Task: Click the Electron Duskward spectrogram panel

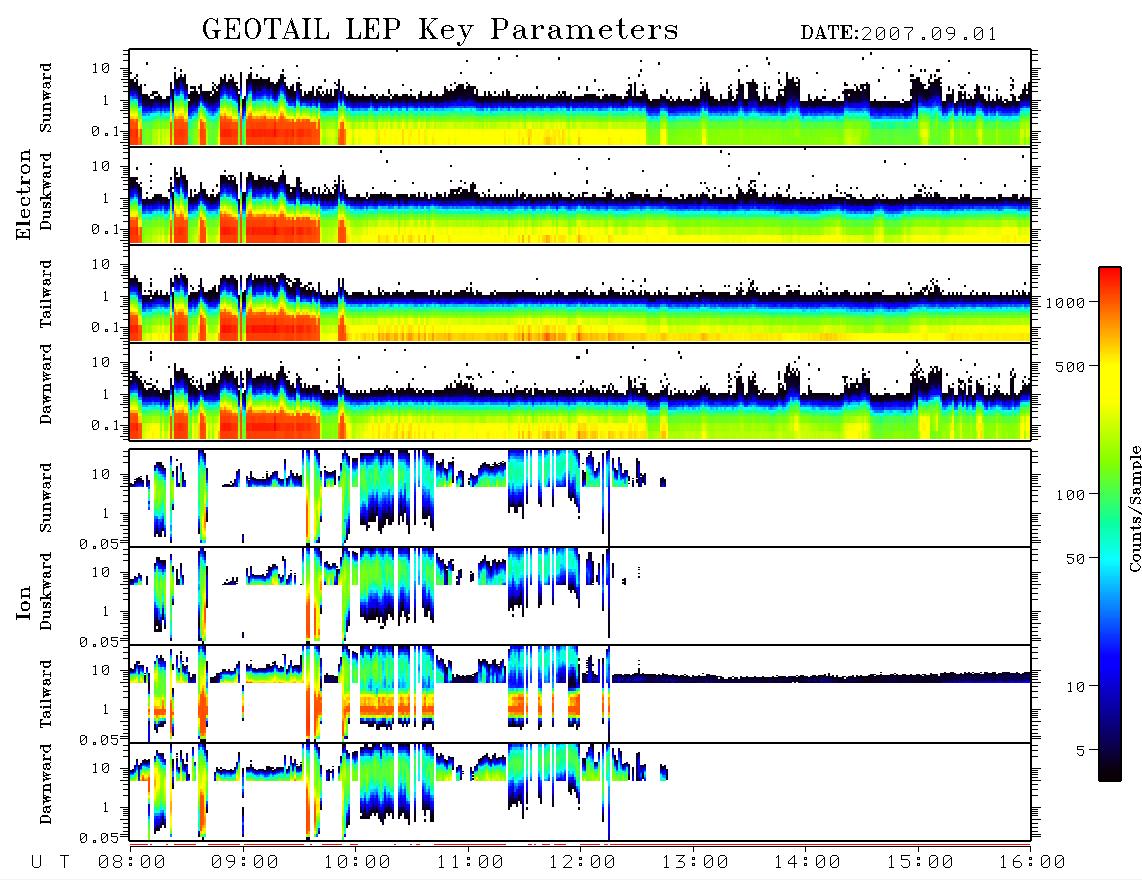Action: (580, 195)
